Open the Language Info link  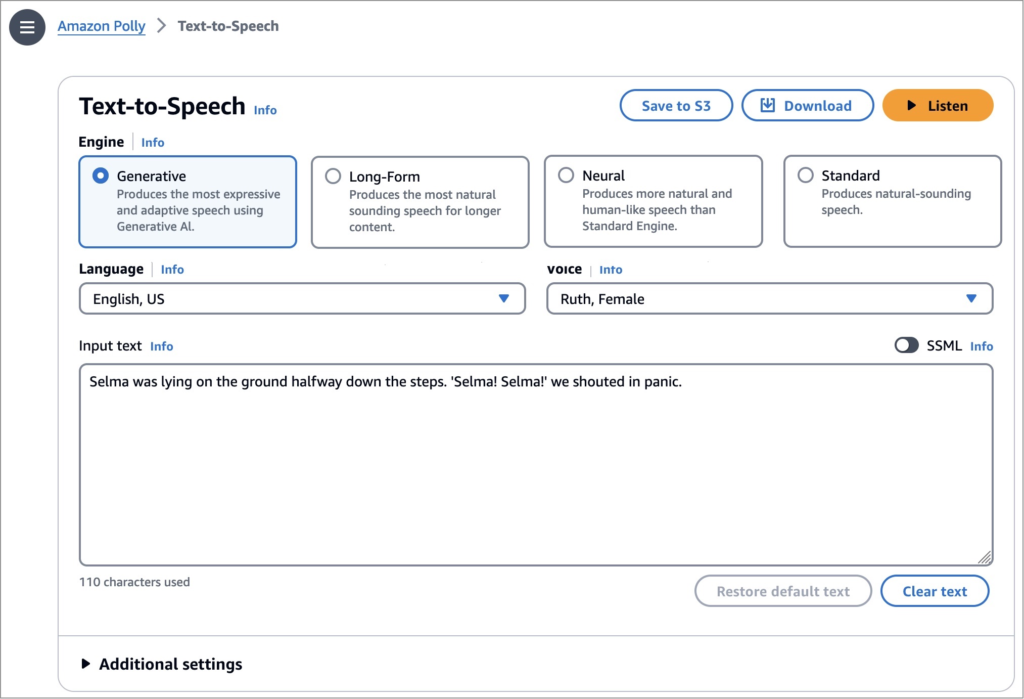(172, 269)
